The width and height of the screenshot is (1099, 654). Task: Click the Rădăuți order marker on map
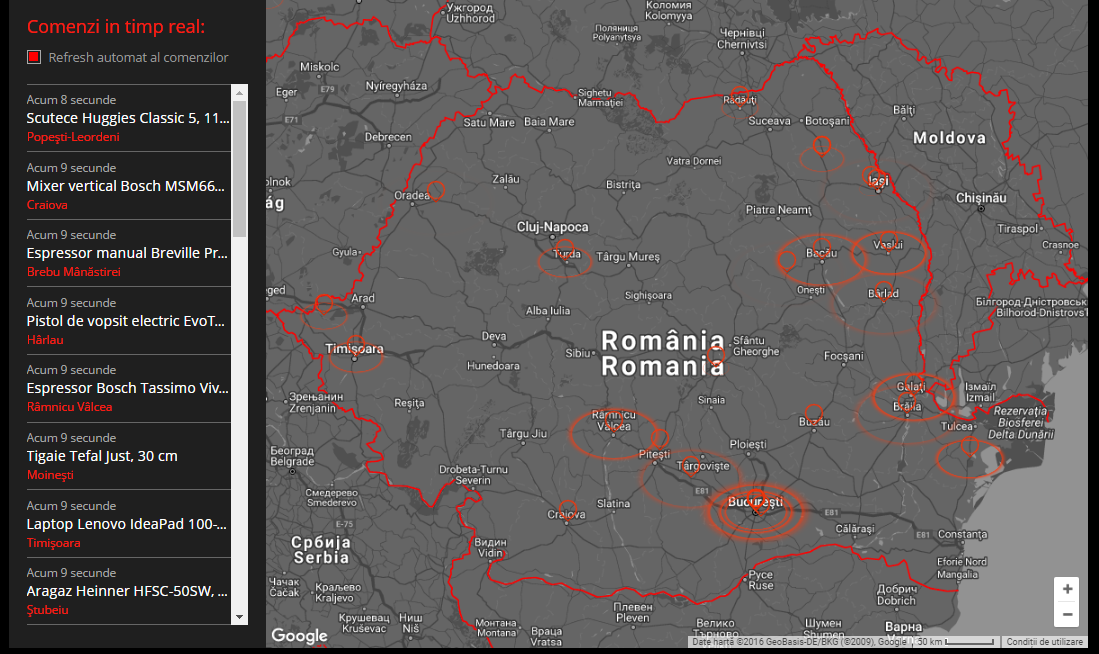pyautogui.click(x=740, y=95)
